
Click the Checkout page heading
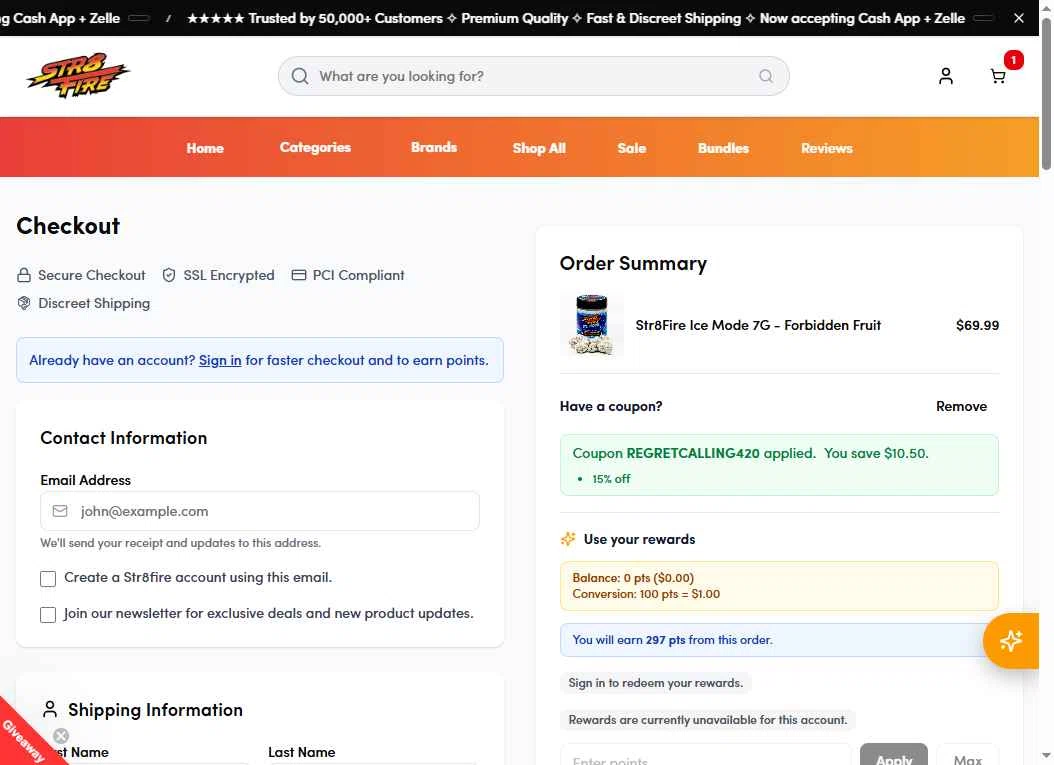(68, 226)
